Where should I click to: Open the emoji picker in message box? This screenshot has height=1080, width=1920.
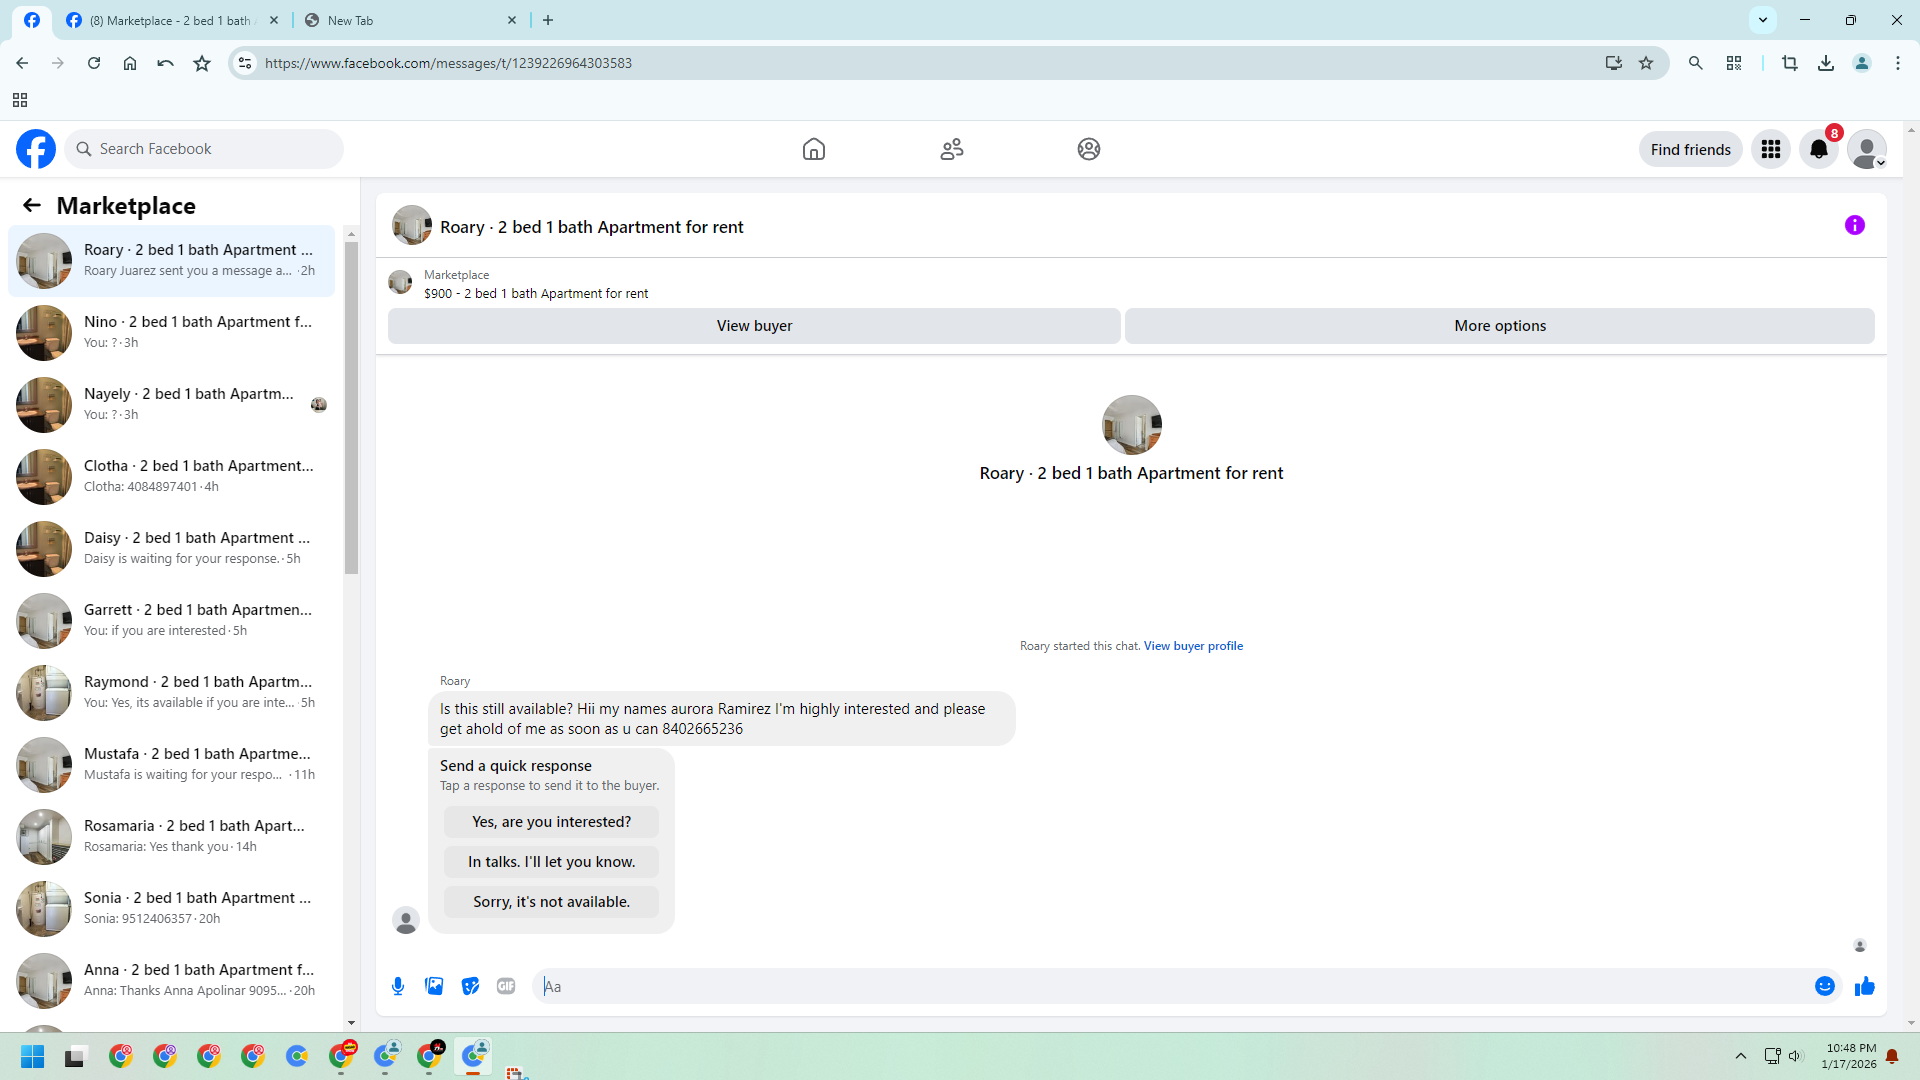[1824, 986]
